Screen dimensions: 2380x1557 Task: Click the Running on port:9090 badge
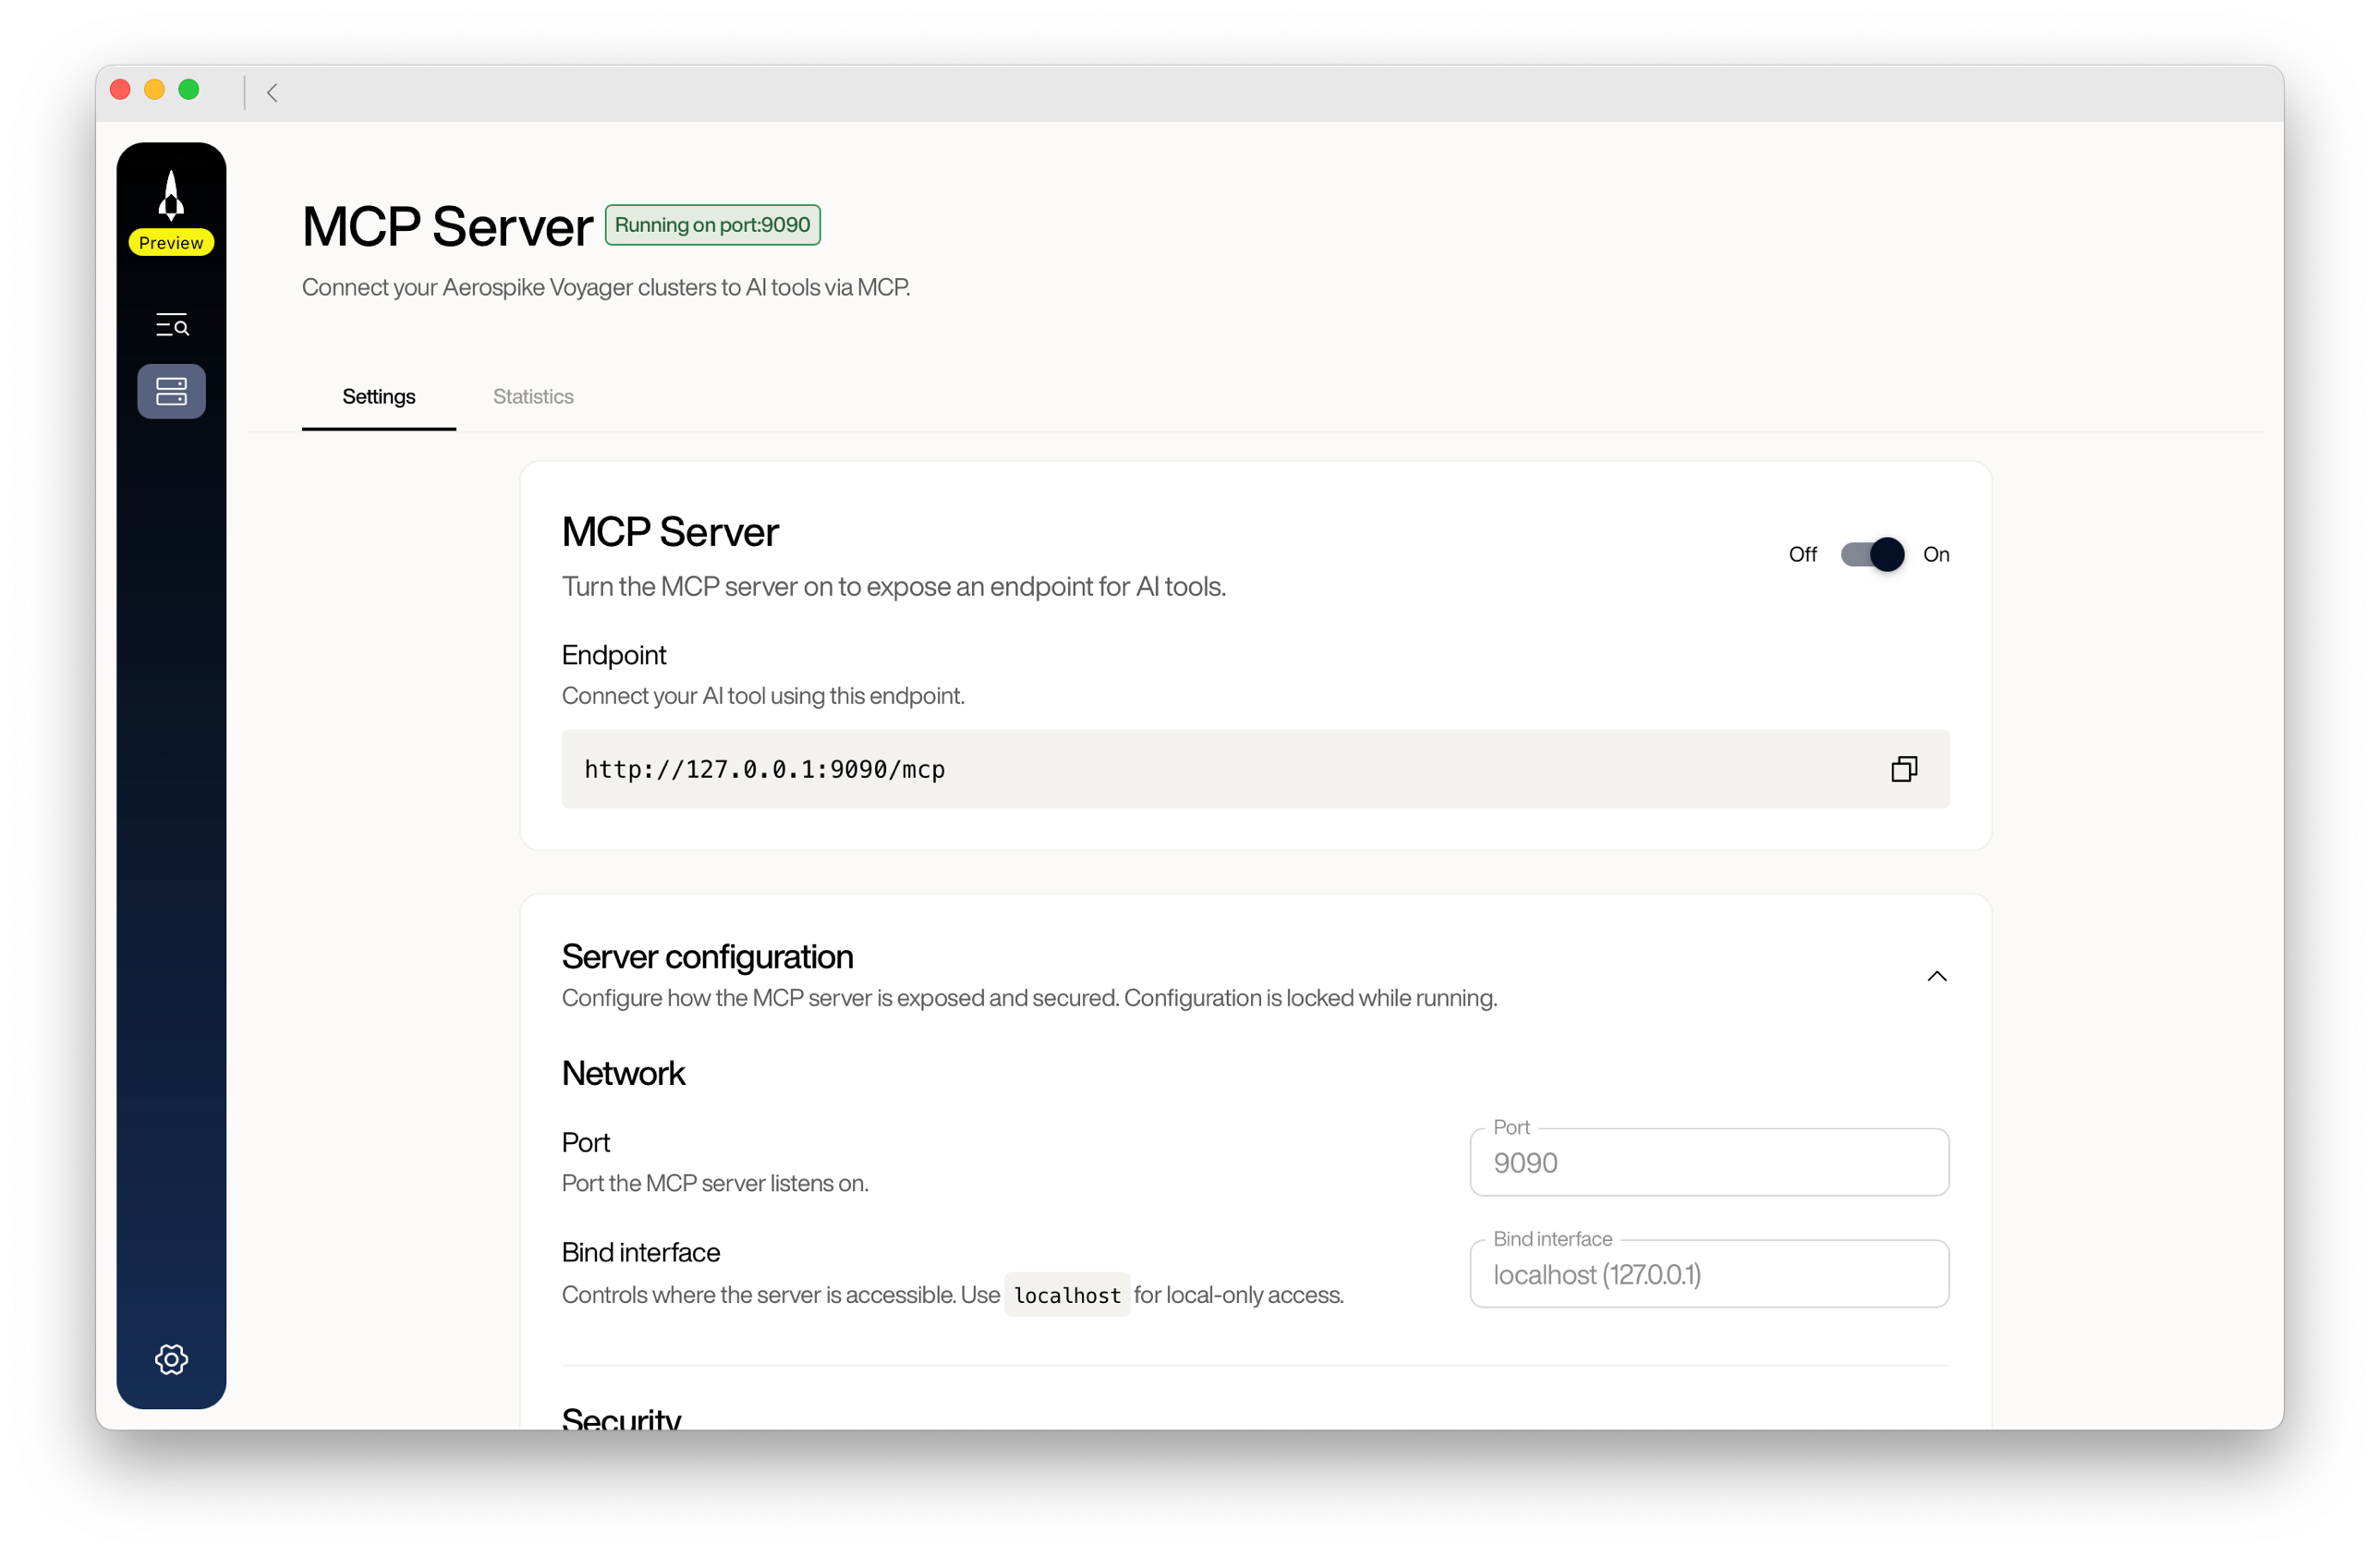point(712,224)
